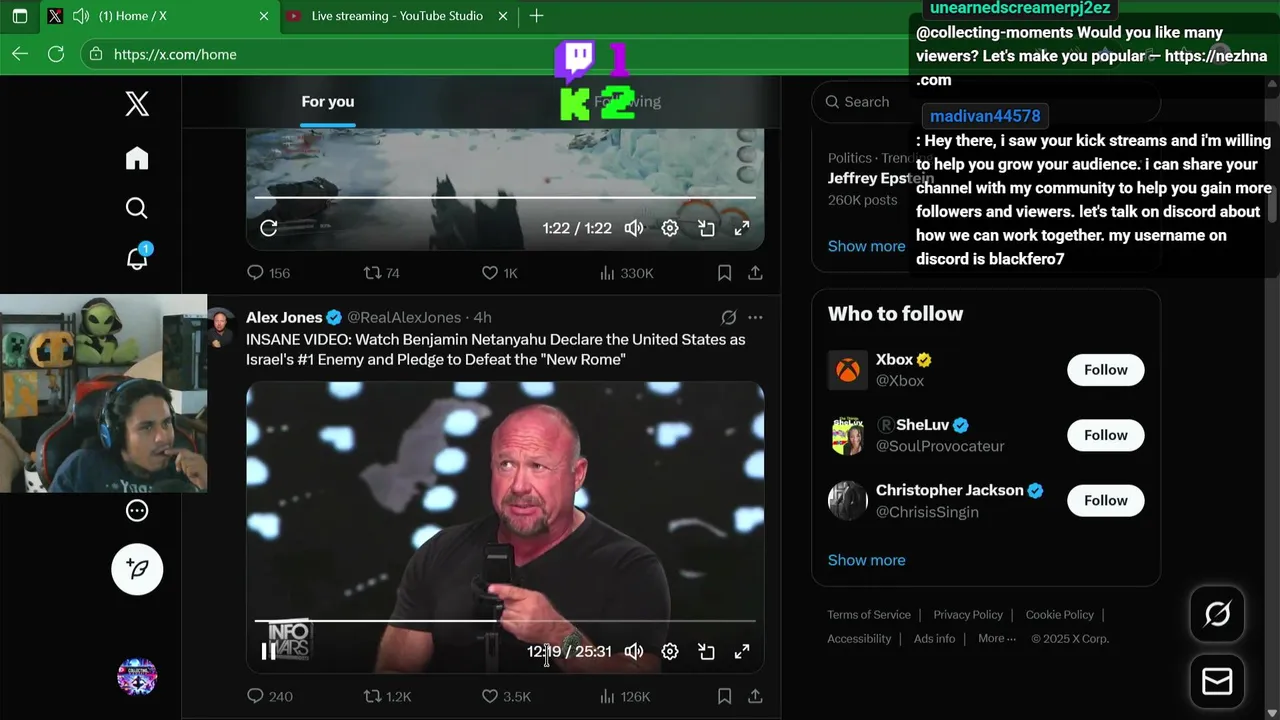
Task: Fullscreen the Alex Jones video
Action: (742, 652)
